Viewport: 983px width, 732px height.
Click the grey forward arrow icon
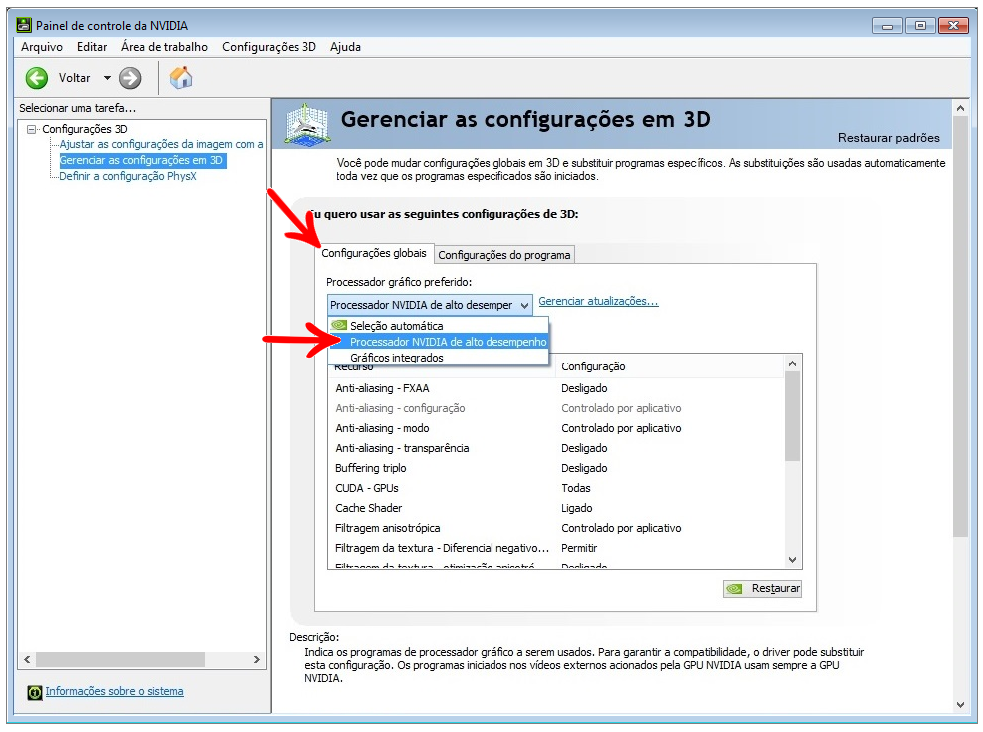tap(130, 78)
